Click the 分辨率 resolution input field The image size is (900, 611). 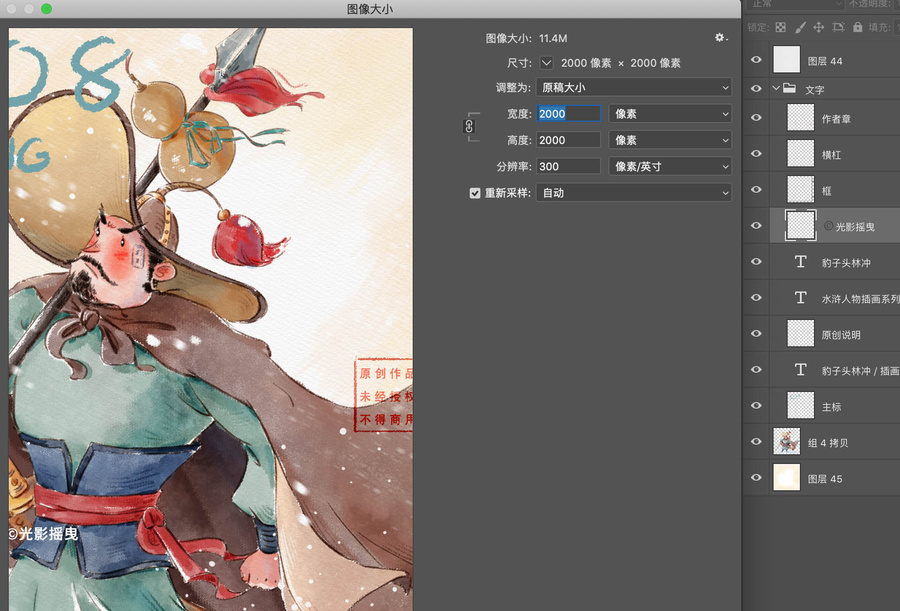point(568,167)
